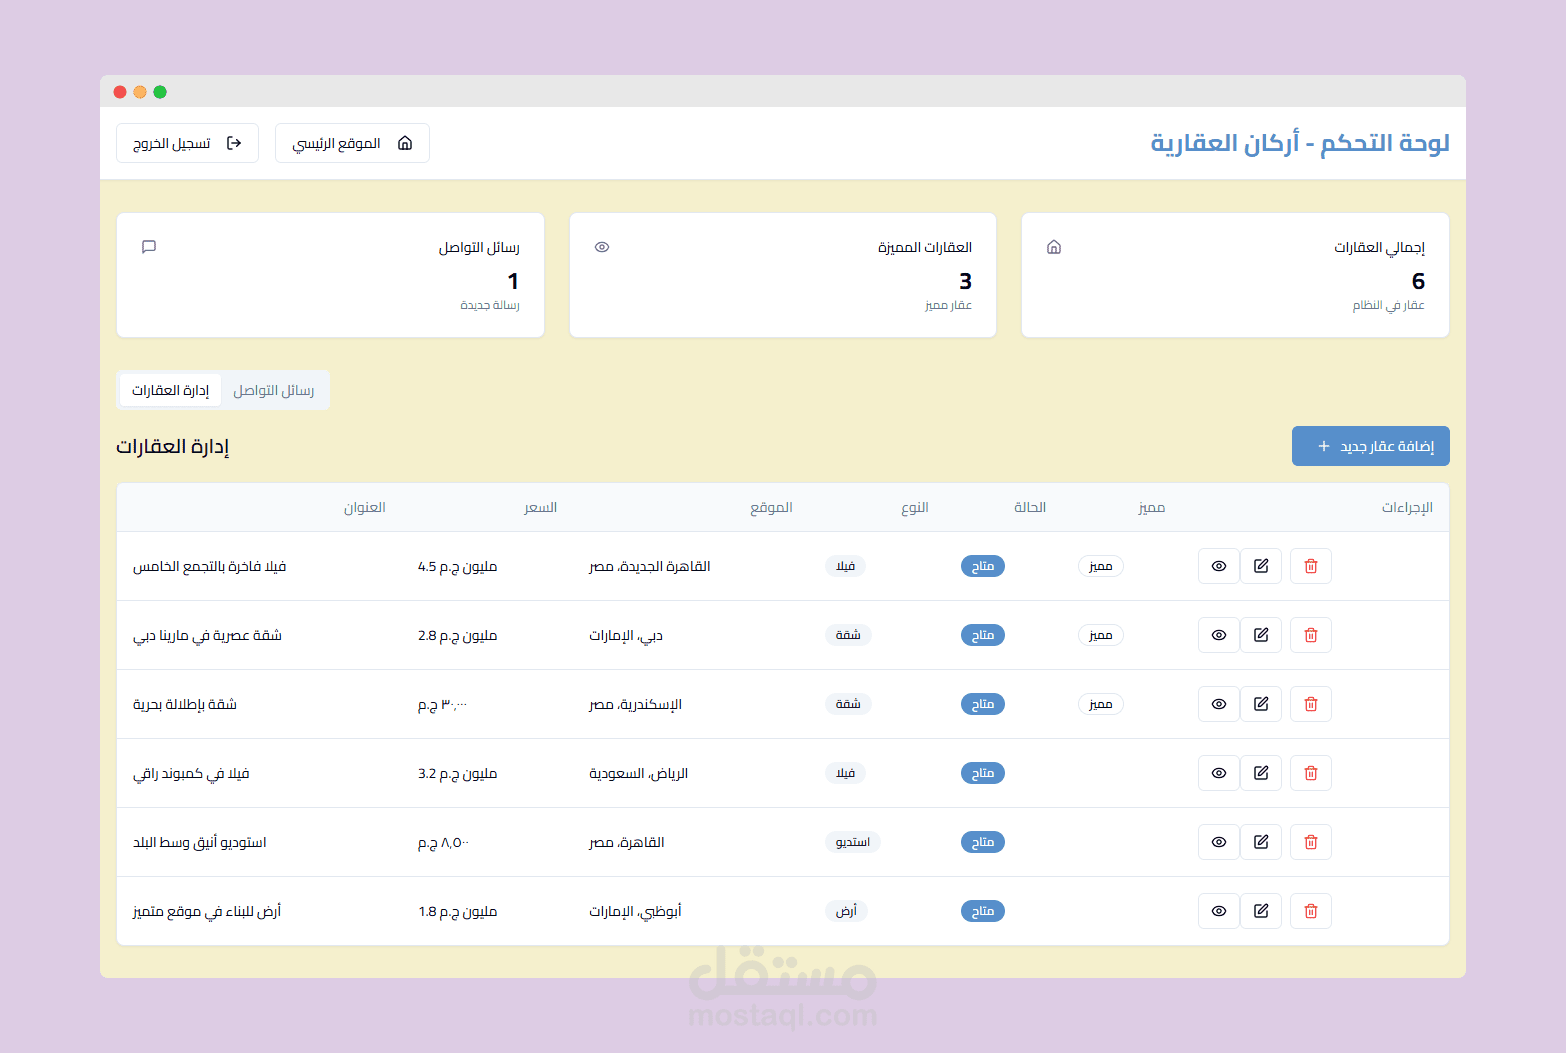Delete the استوديو أنيق وسط البلد listing
Image resolution: width=1566 pixels, height=1053 pixels.
click(1311, 842)
